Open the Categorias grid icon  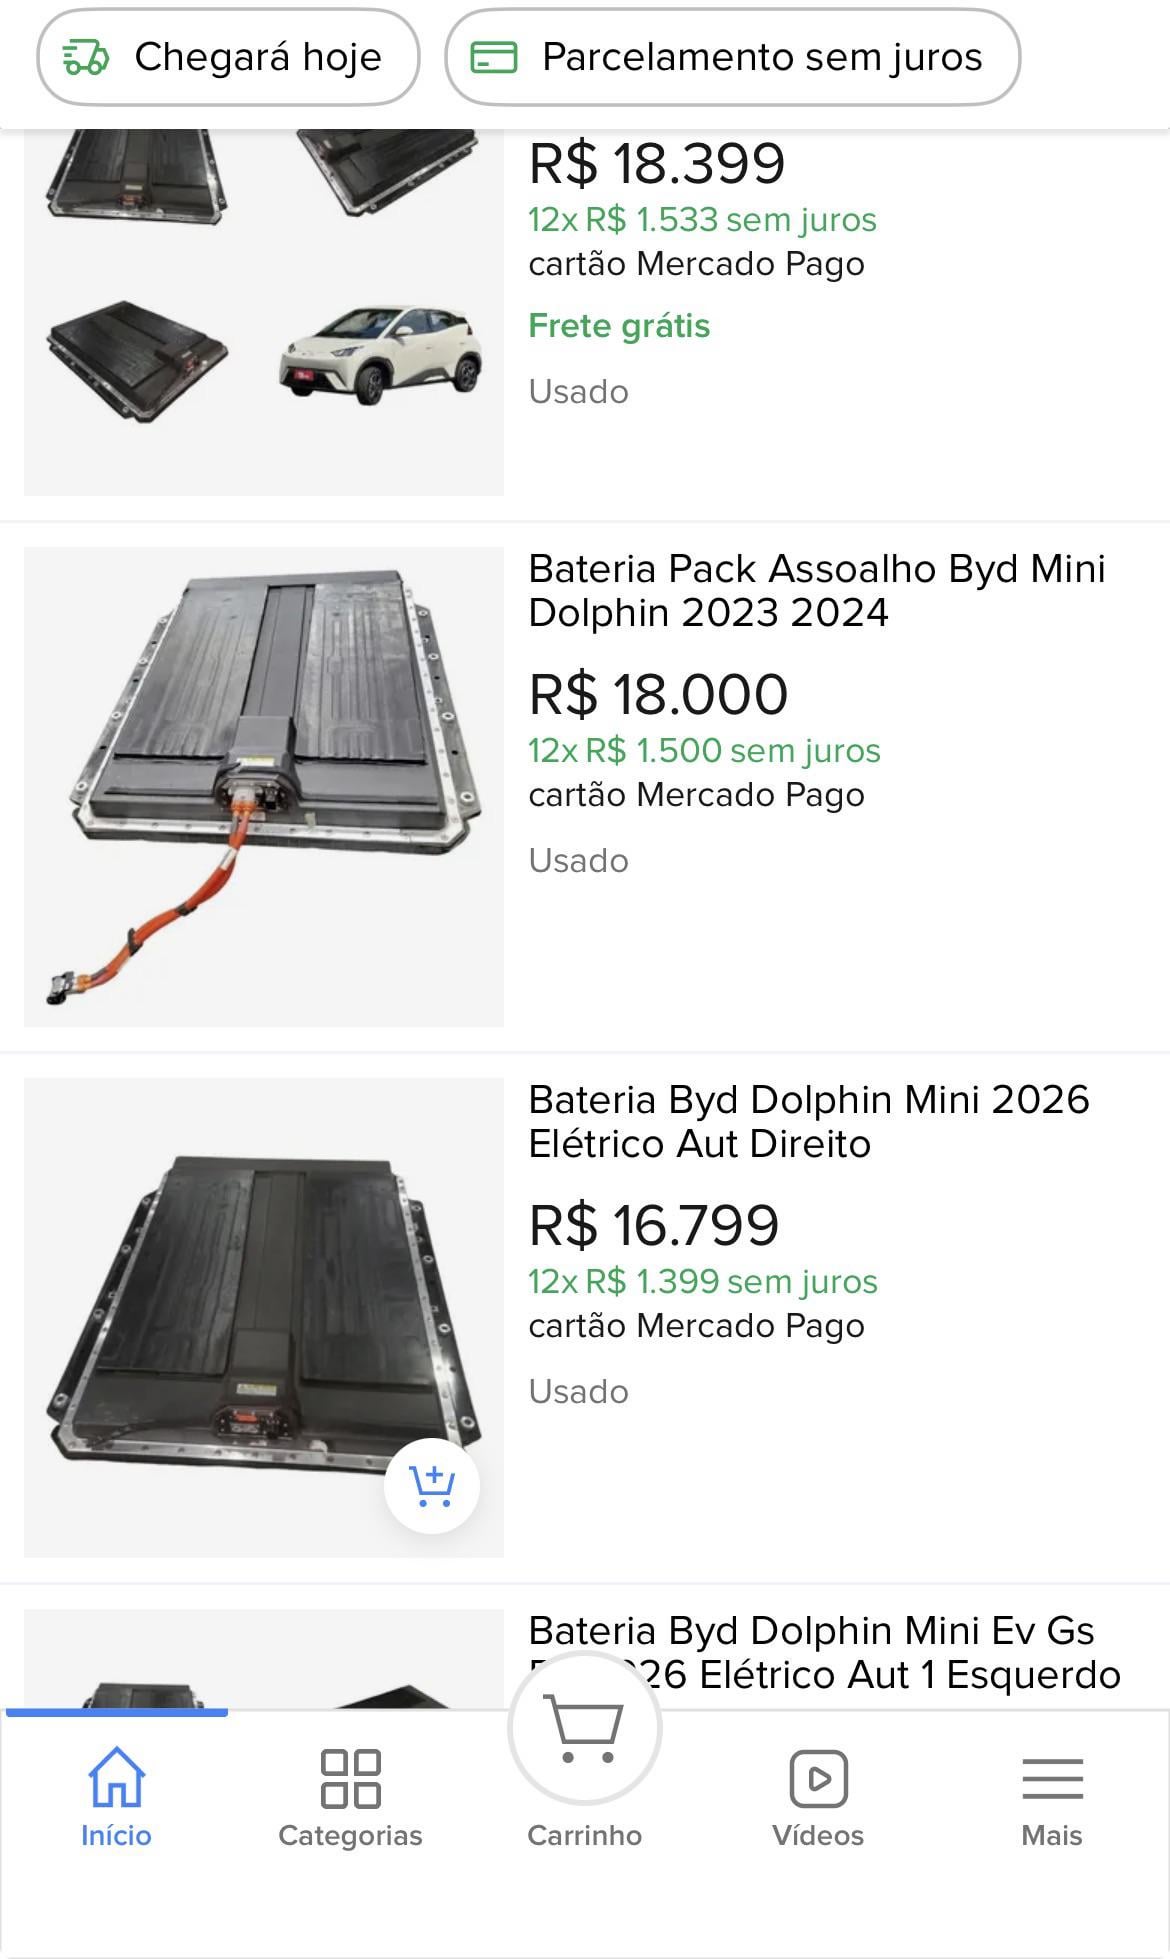350,1778
